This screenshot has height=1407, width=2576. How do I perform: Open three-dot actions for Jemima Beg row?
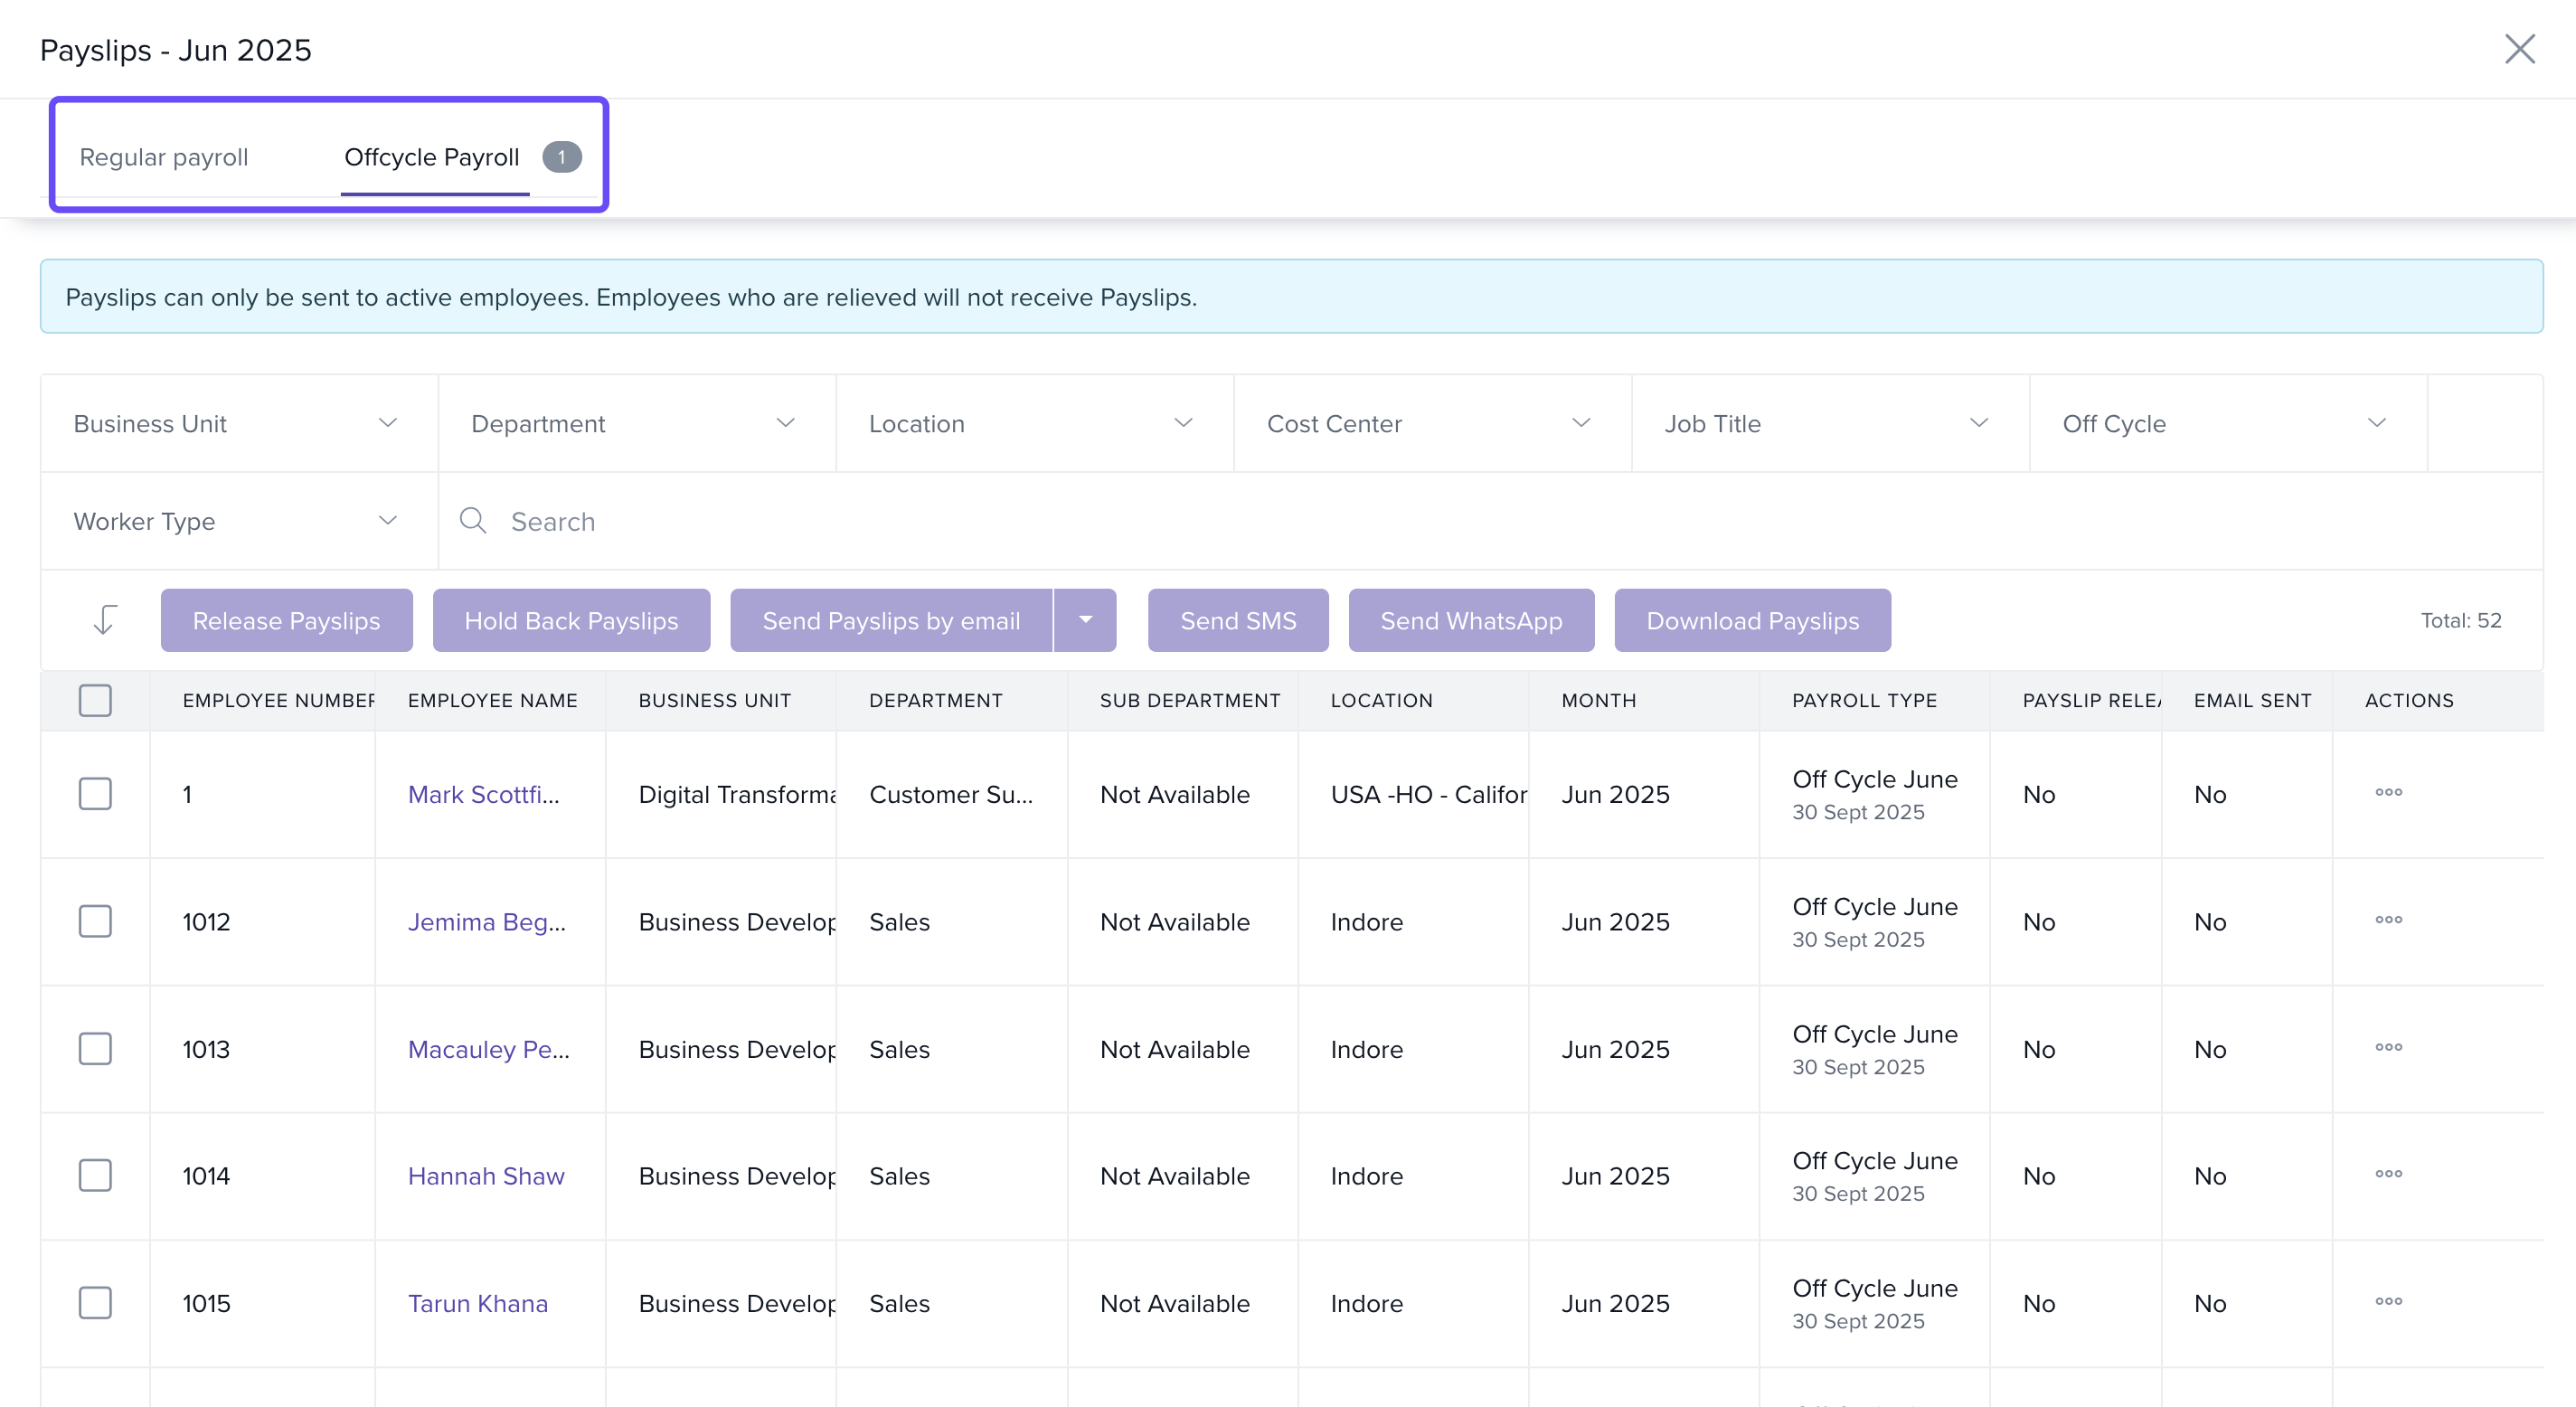(x=2388, y=919)
